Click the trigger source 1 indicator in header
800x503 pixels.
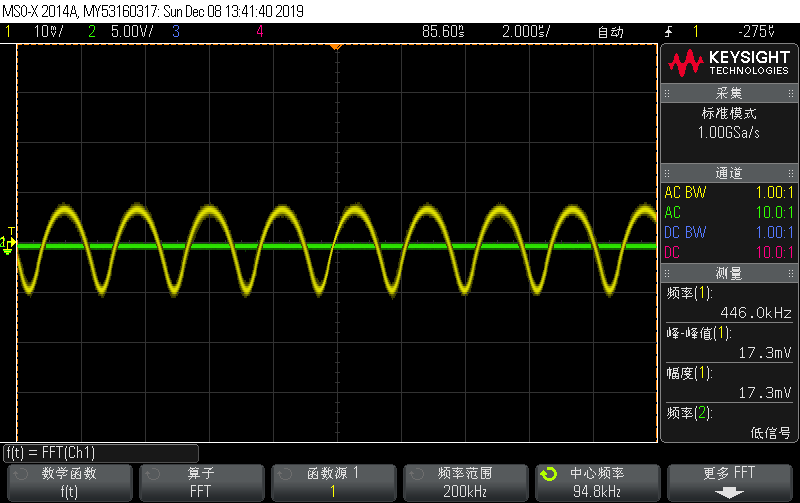[696, 32]
